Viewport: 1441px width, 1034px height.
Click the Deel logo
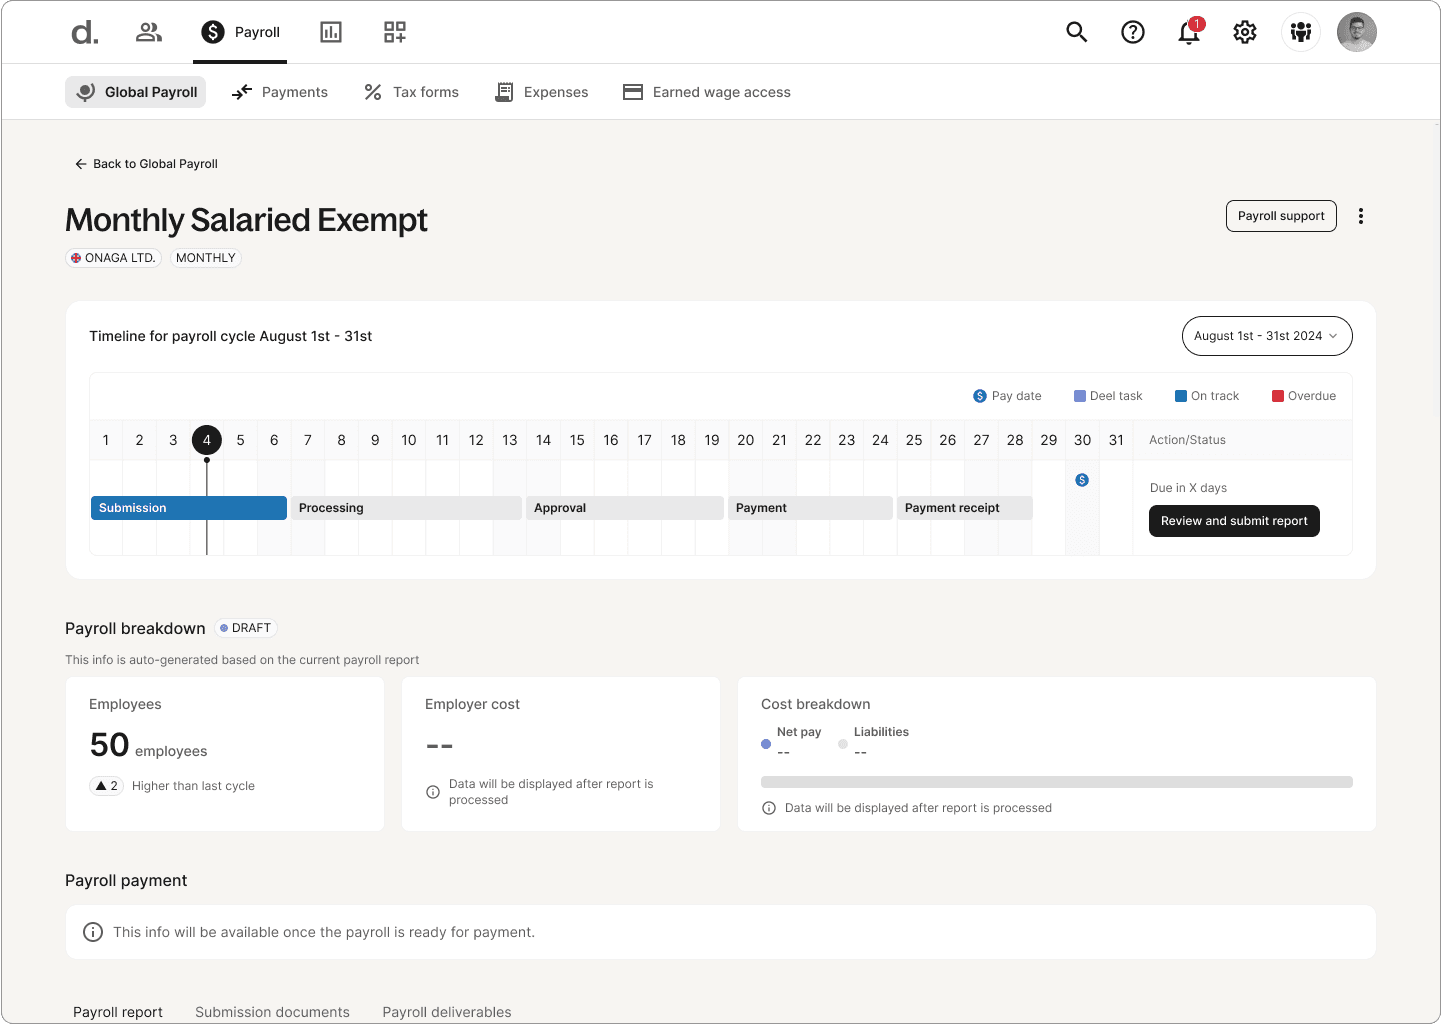pos(84,32)
